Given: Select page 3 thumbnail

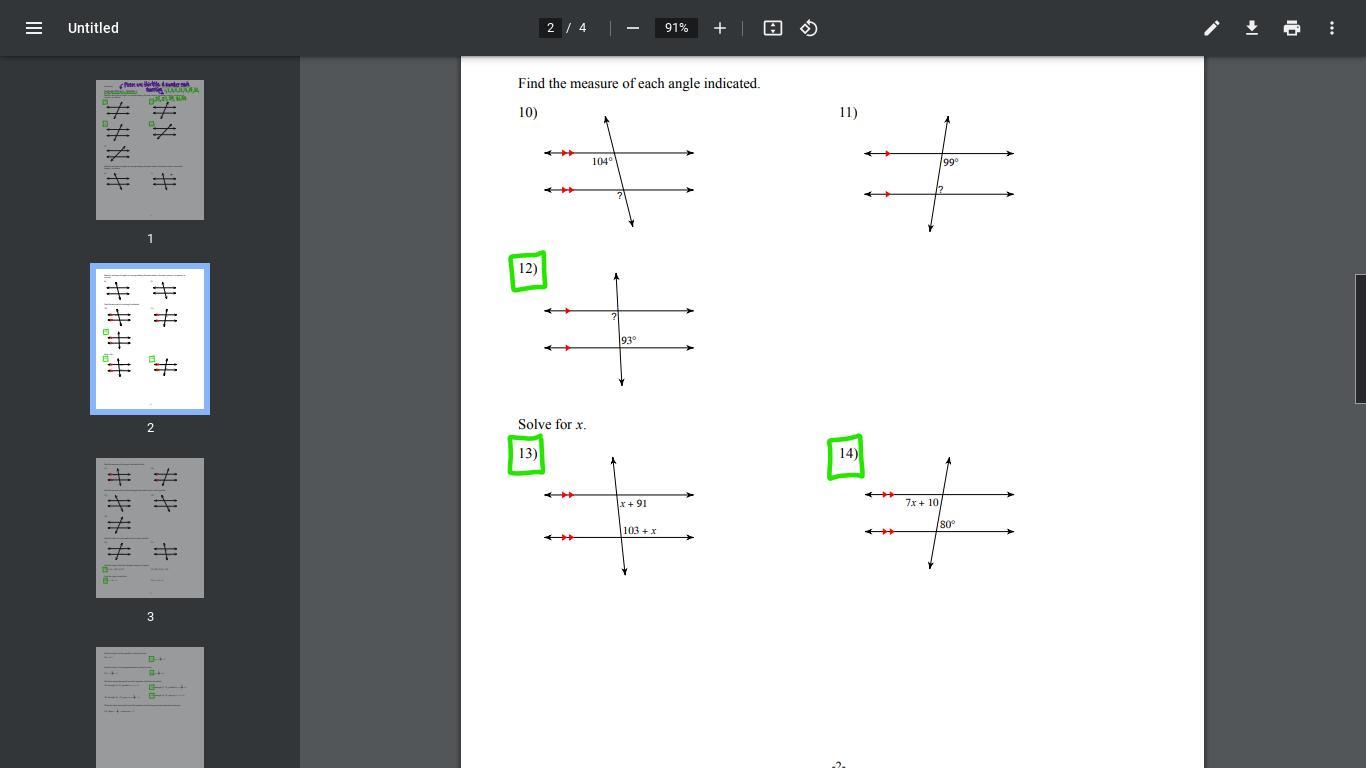Looking at the screenshot, I should (x=150, y=528).
